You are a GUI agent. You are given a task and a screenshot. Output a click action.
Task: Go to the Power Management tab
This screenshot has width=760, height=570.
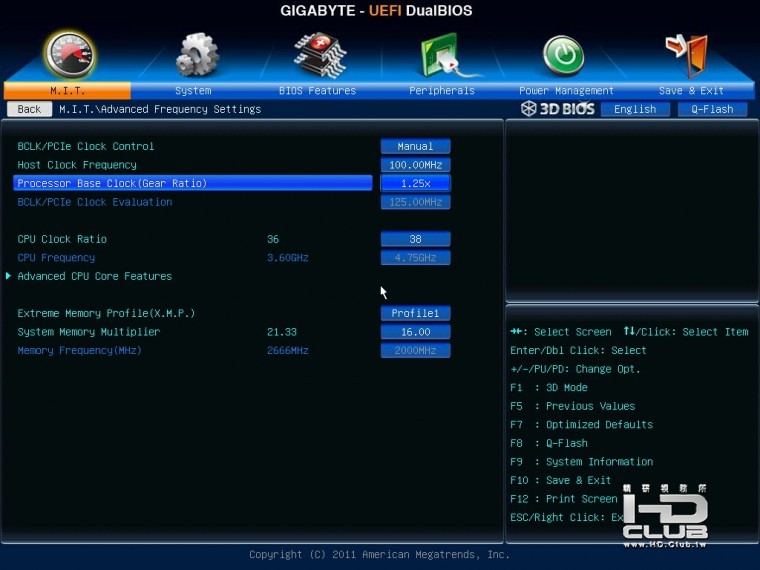(566, 91)
